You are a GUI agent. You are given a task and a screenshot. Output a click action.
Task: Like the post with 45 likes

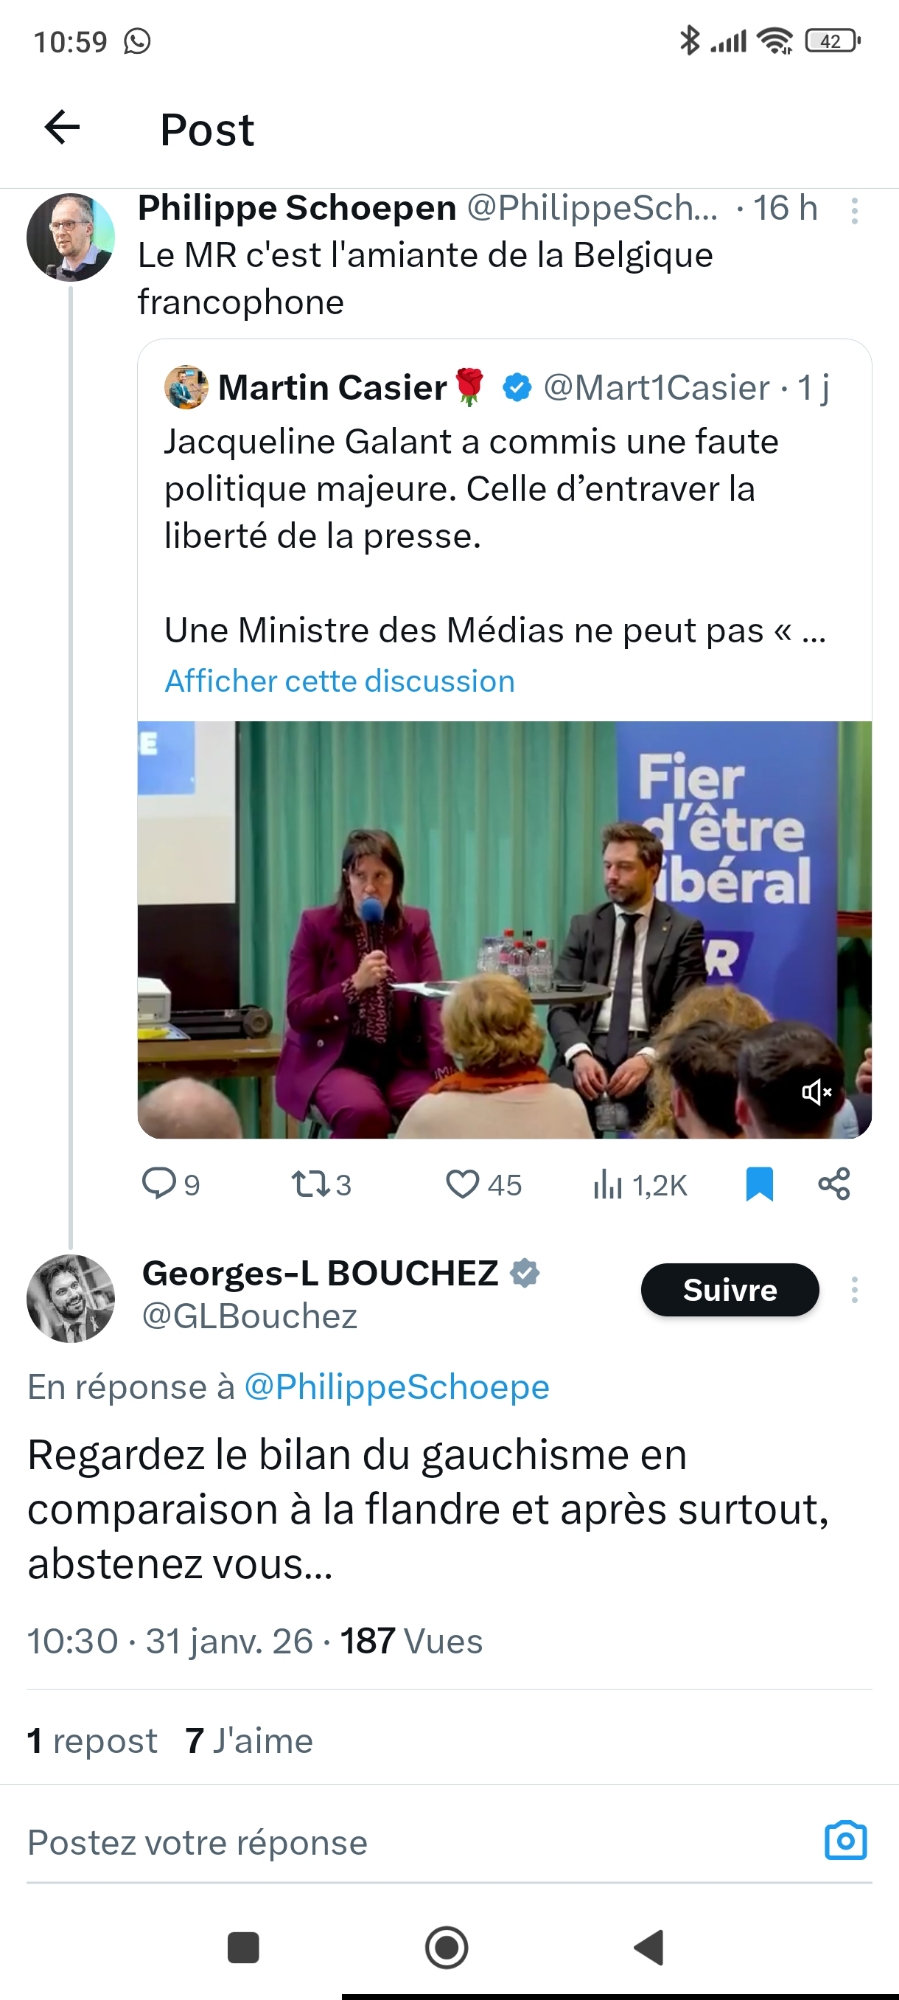462,1185
